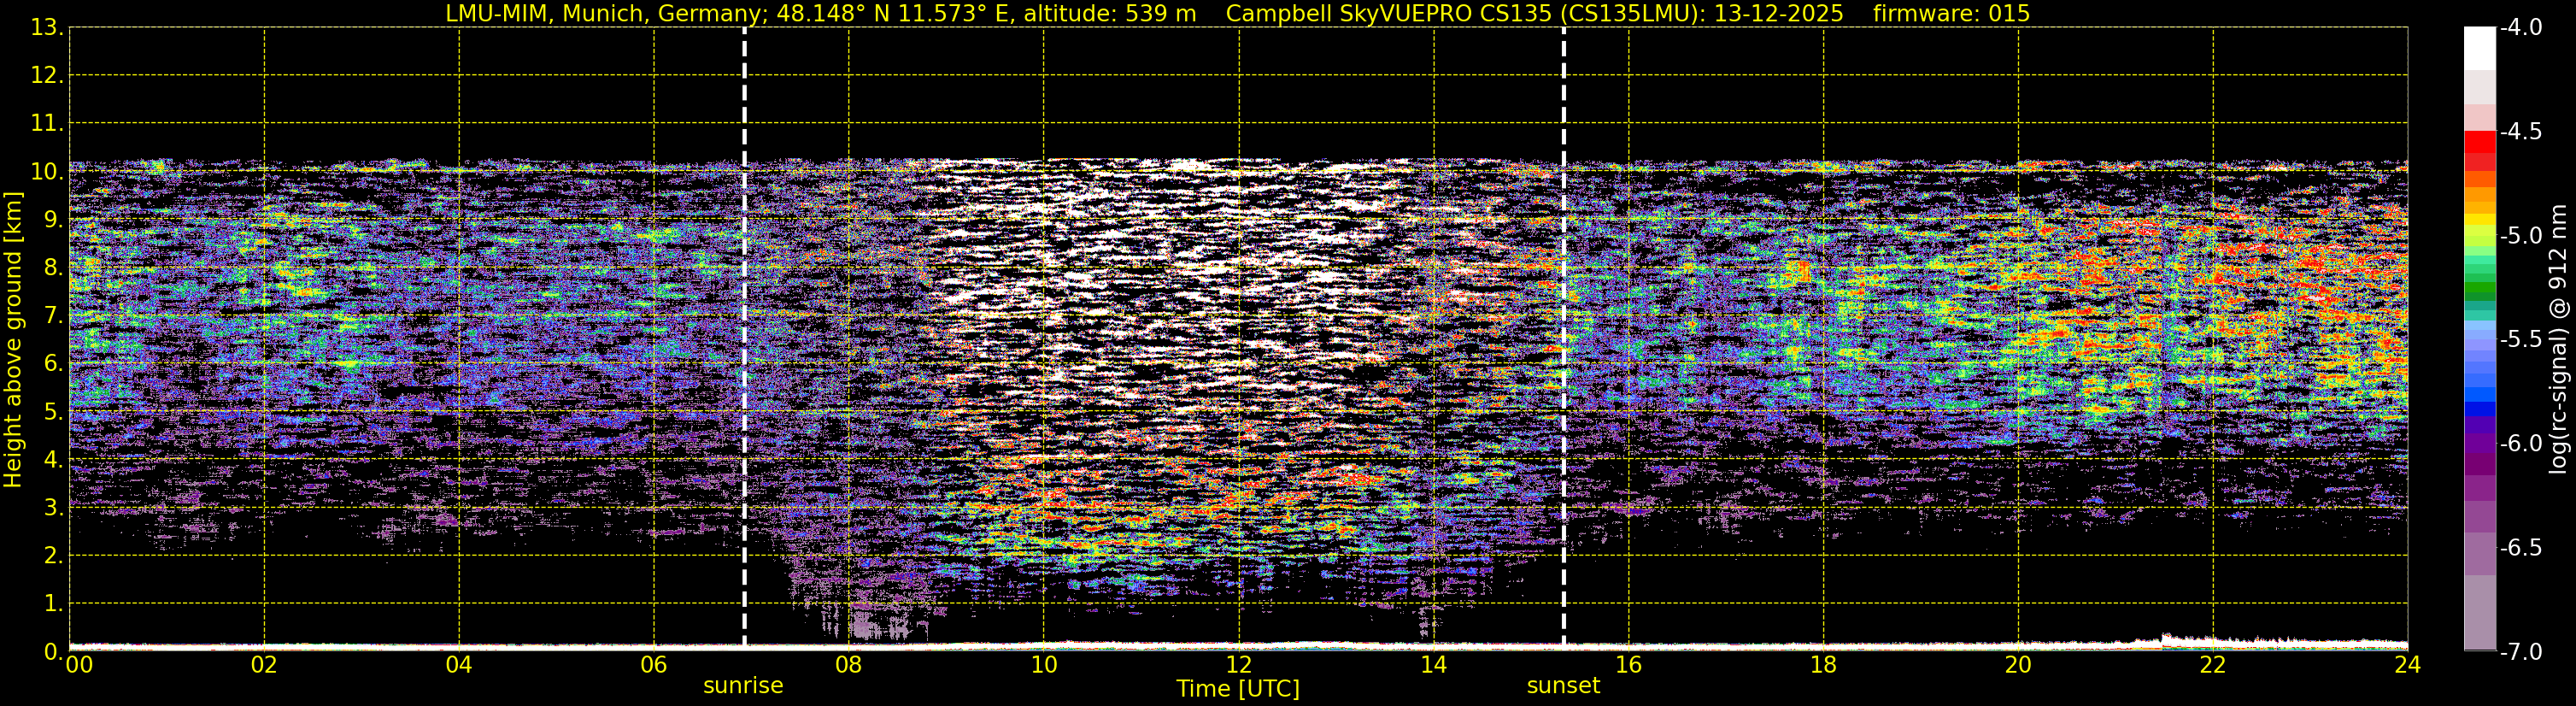2576x706 pixels.
Task: Click the 'sunset' label below the axis
Action: tap(1563, 686)
